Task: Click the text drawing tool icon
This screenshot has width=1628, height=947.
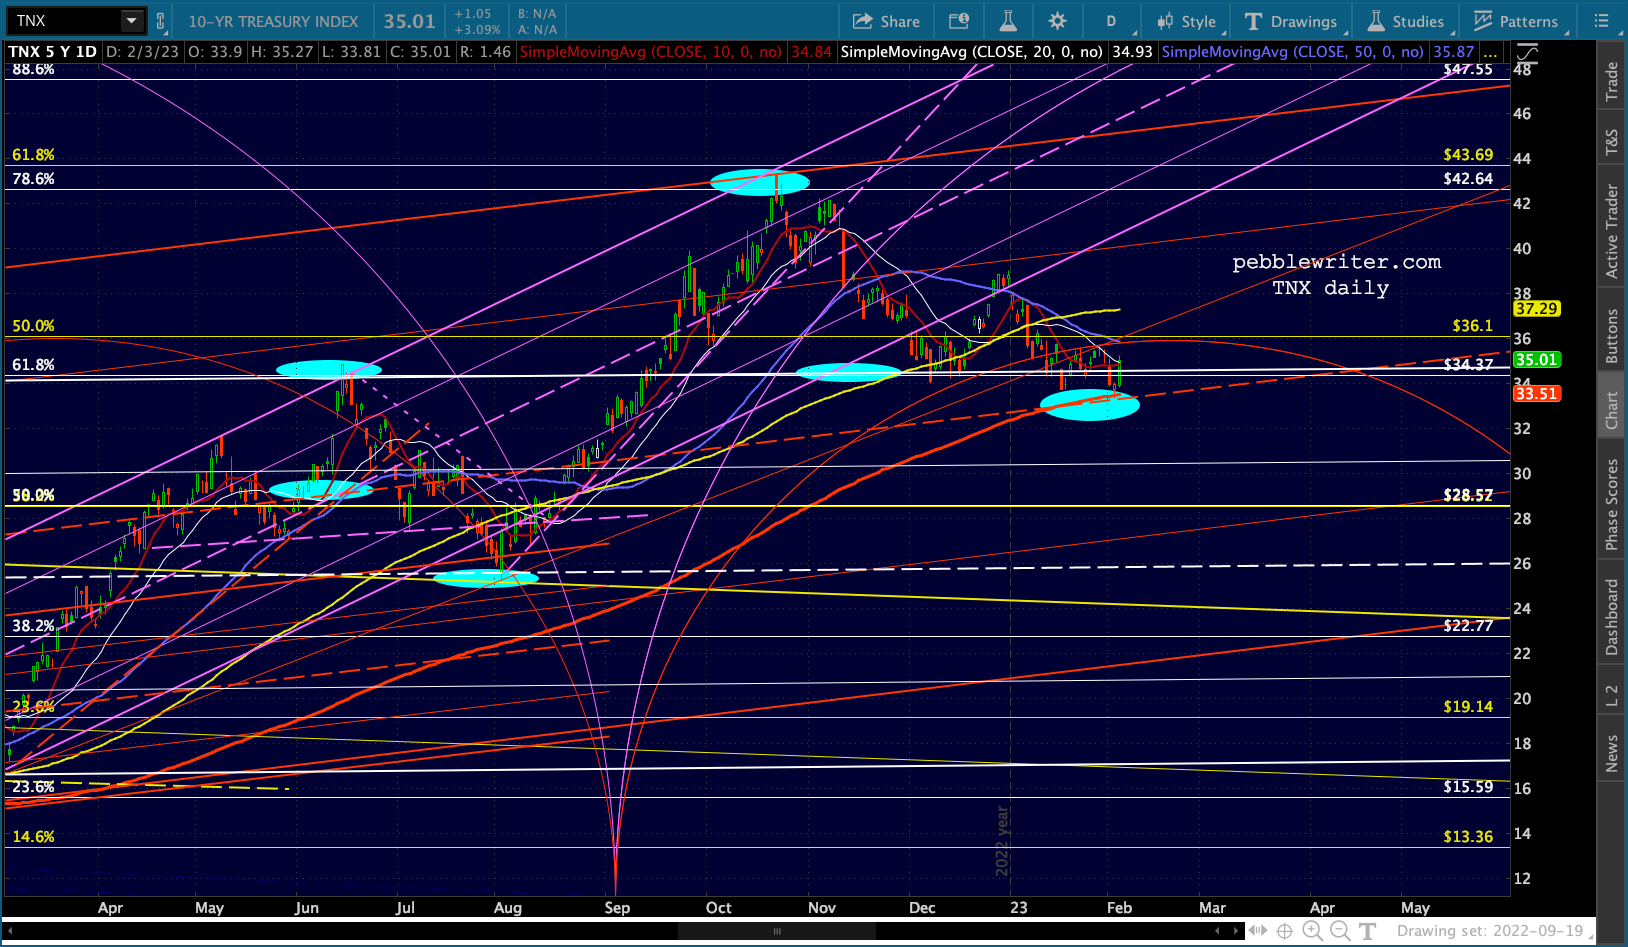Action: click(x=1368, y=931)
